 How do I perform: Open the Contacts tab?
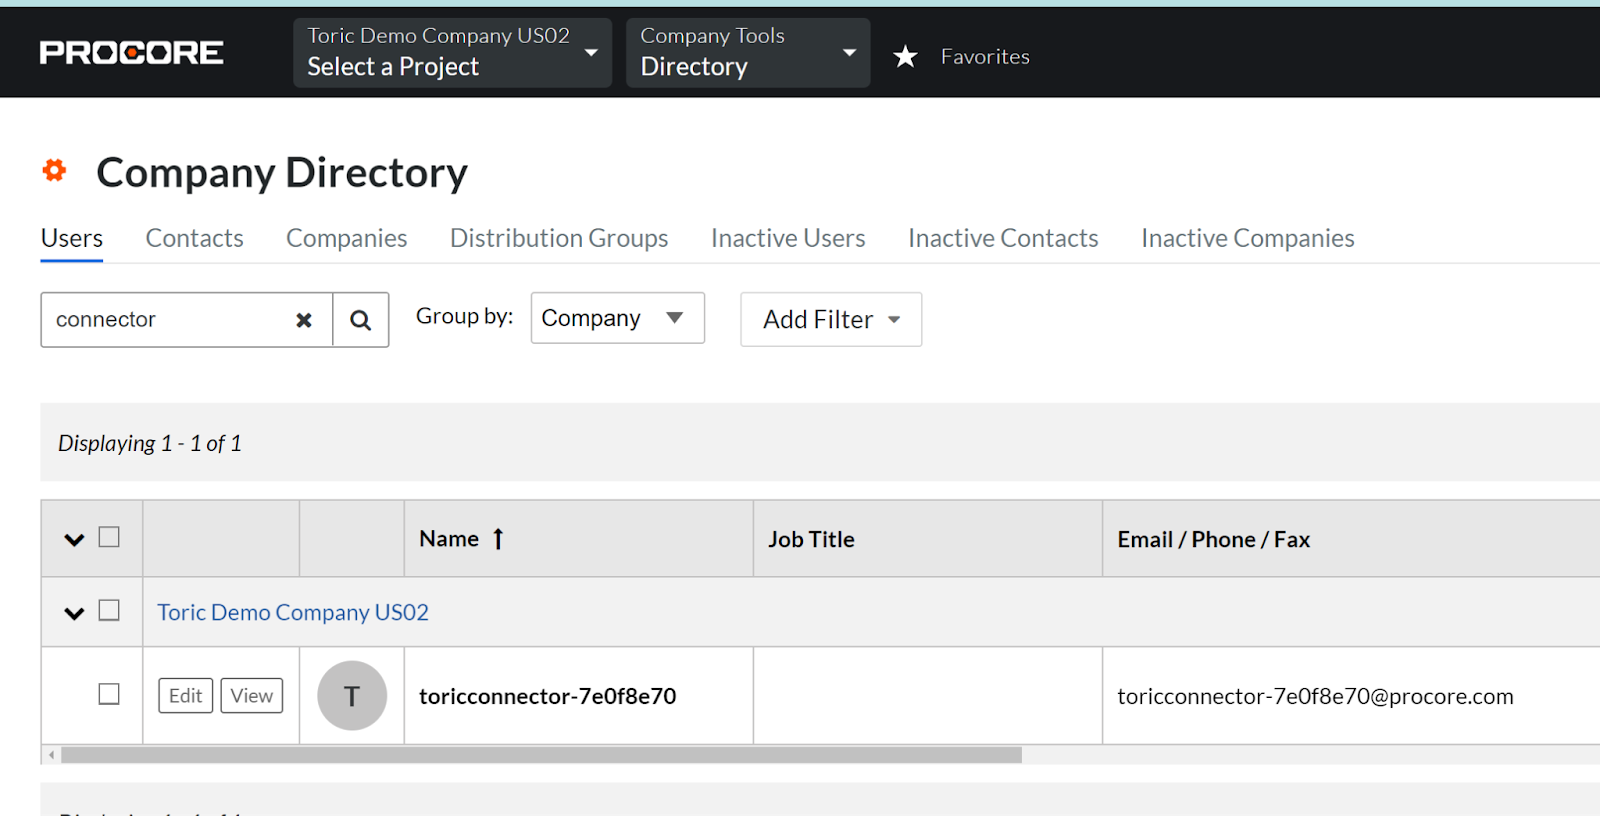[x=195, y=238]
